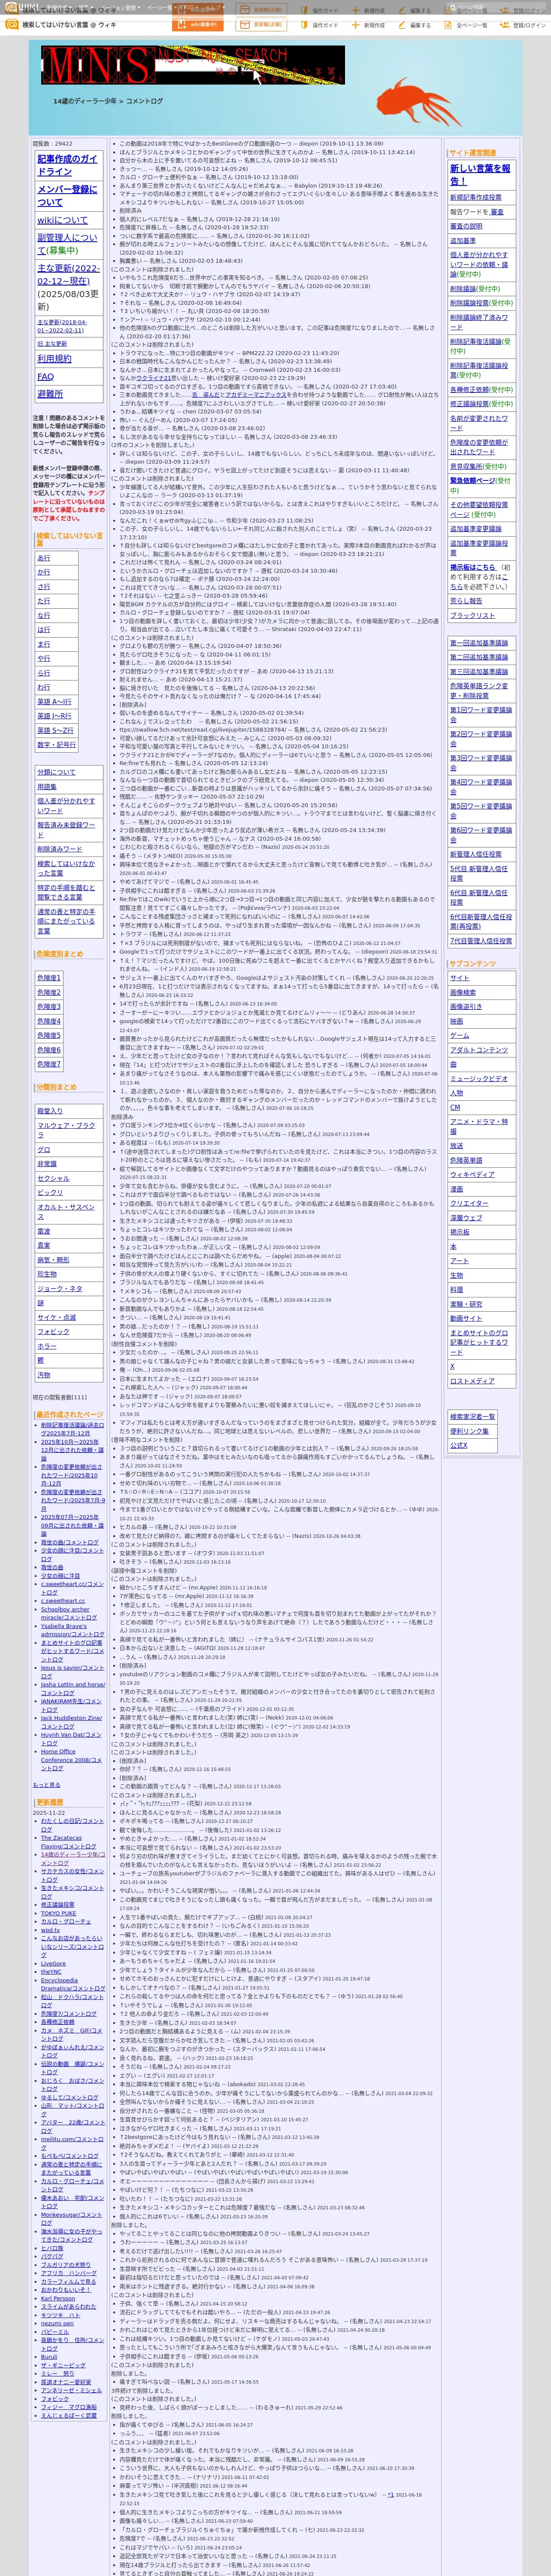Image resolution: width=551 pixels, height=2576 pixels.
Task: Open the 利用規約 sidebar link
Action: tap(54, 358)
